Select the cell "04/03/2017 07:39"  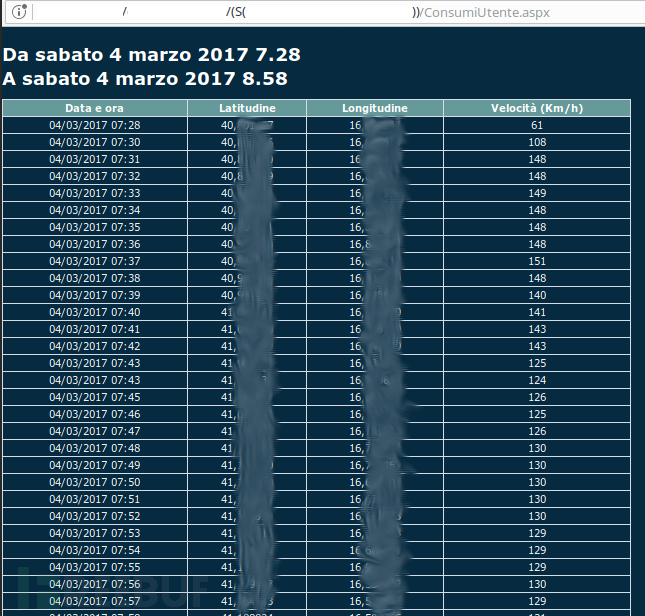click(x=95, y=295)
